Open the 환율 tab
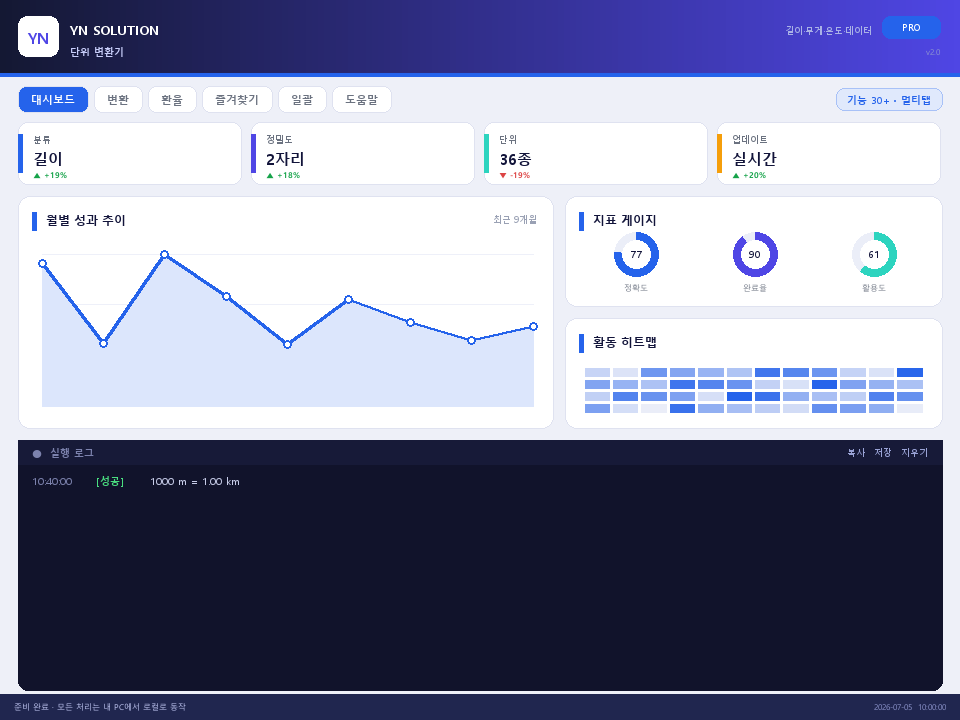This screenshot has width=960, height=720. pyautogui.click(x=172, y=100)
